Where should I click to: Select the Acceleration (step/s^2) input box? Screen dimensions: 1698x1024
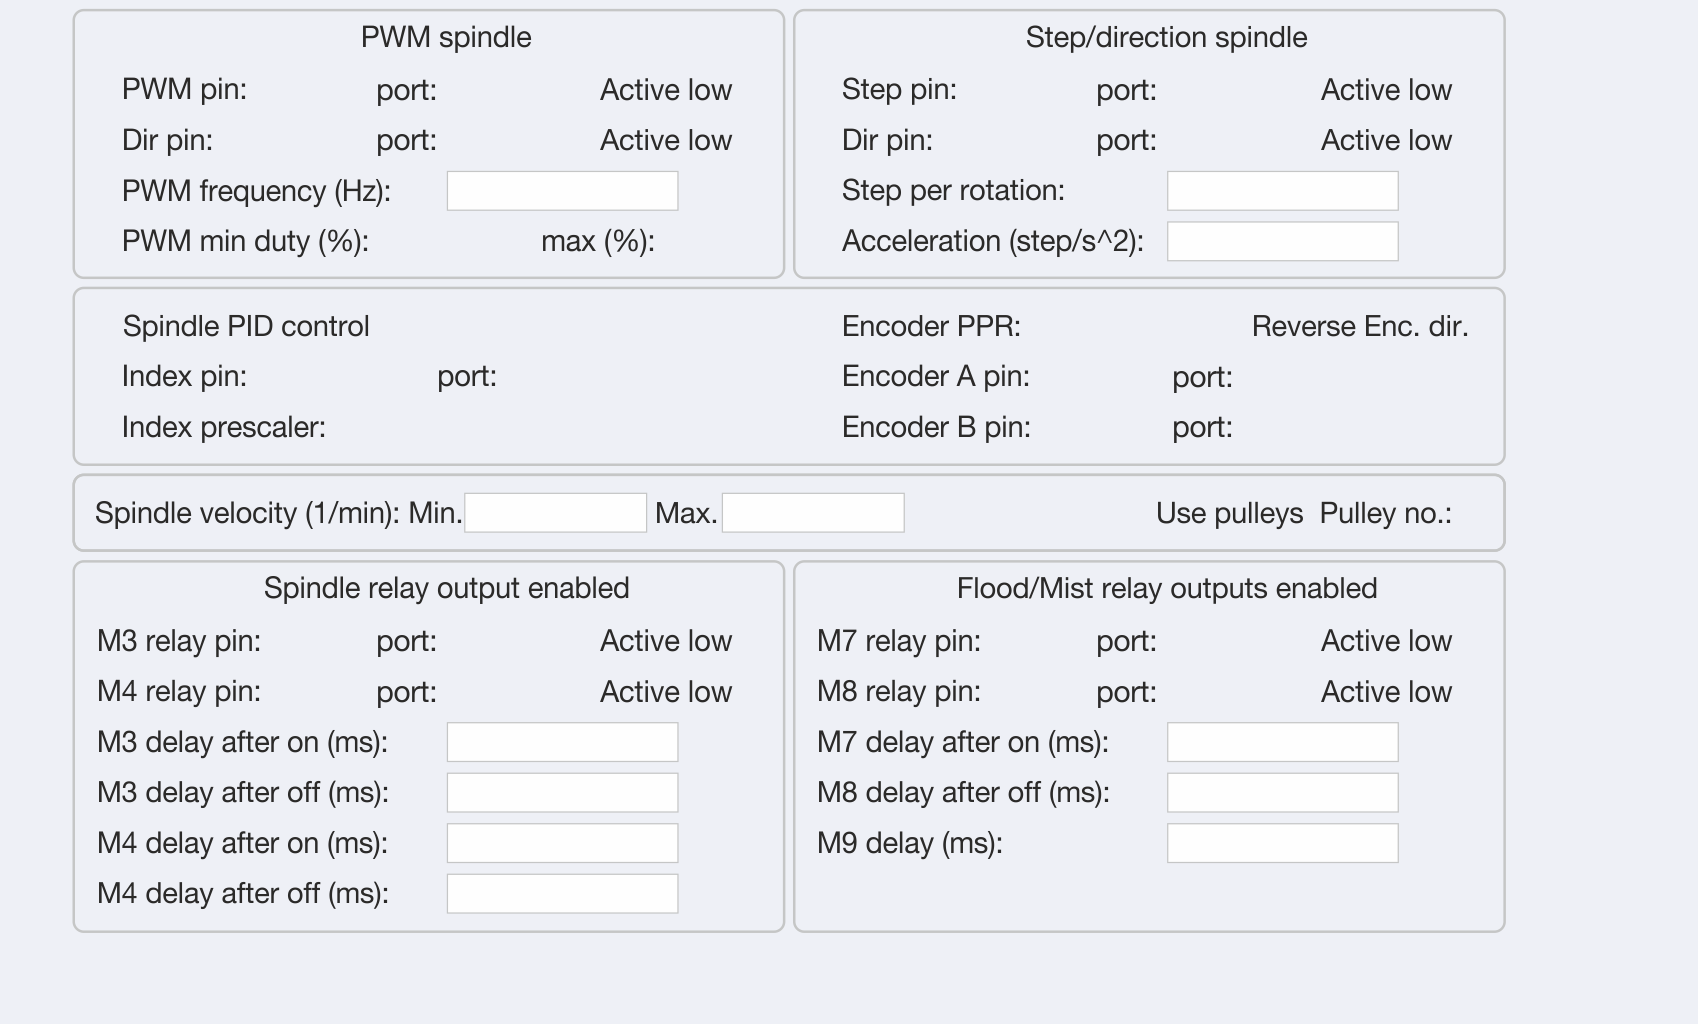pos(1282,242)
